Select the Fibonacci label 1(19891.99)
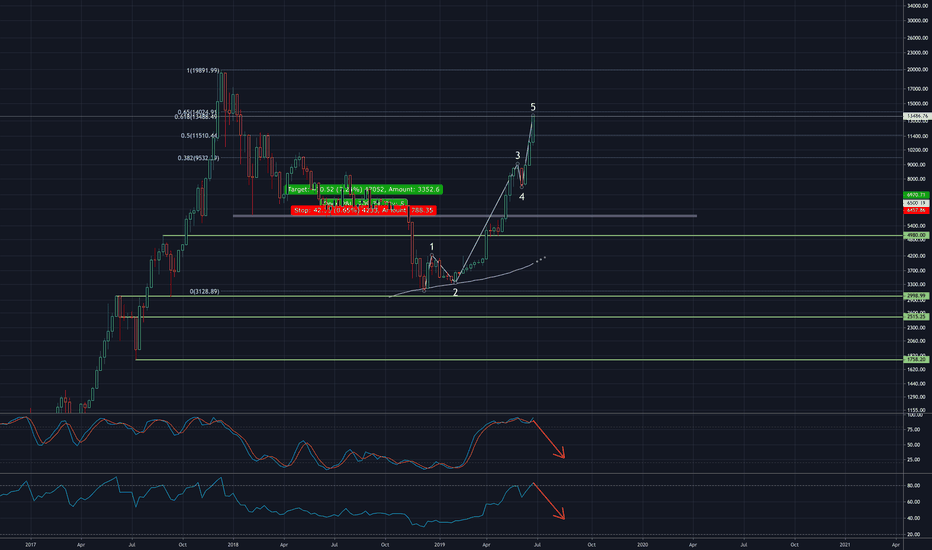The height and width of the screenshot is (550, 932). pyautogui.click(x=203, y=71)
